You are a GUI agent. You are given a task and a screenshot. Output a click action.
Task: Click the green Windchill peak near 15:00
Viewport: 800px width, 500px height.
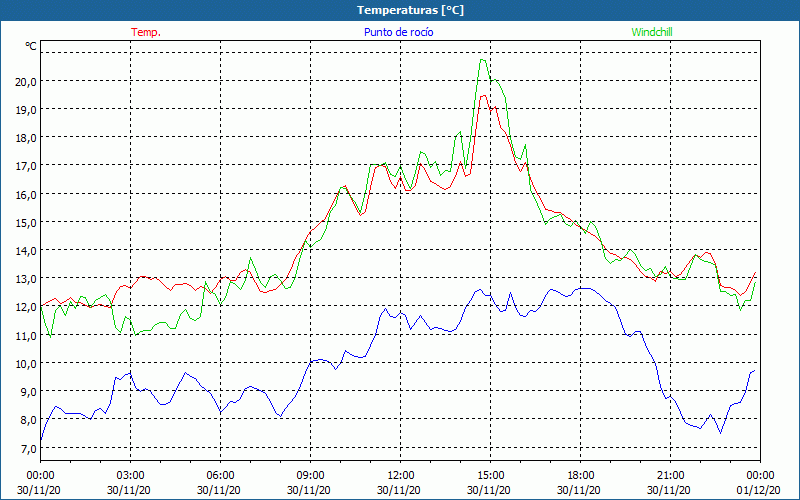[x=482, y=60]
